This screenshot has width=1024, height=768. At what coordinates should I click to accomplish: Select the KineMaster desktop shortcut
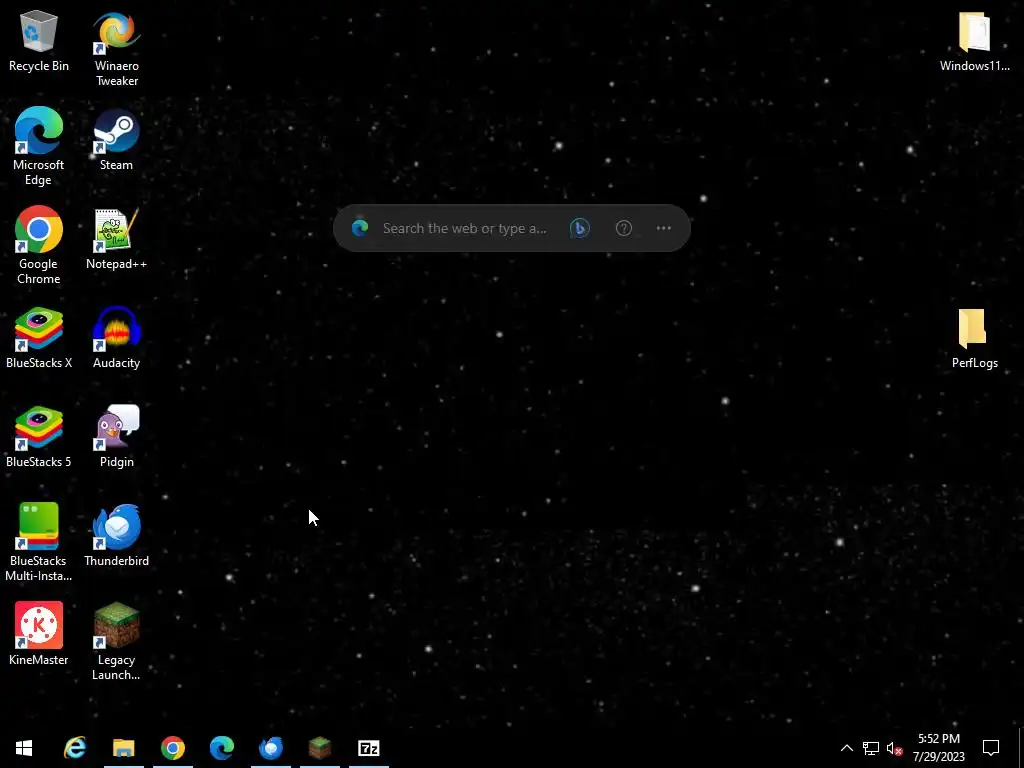tap(39, 634)
